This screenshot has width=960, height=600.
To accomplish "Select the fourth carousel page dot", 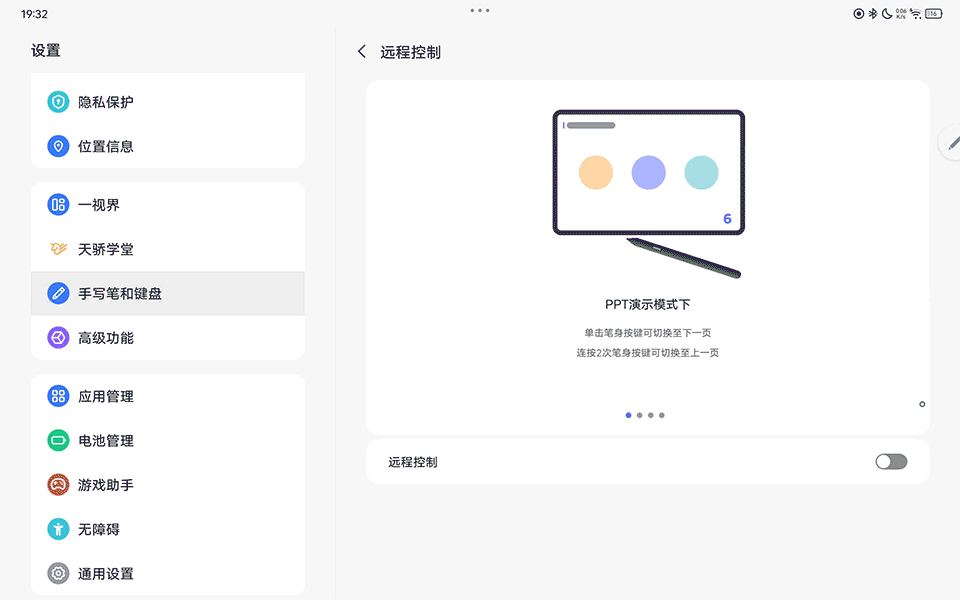I will tap(662, 415).
